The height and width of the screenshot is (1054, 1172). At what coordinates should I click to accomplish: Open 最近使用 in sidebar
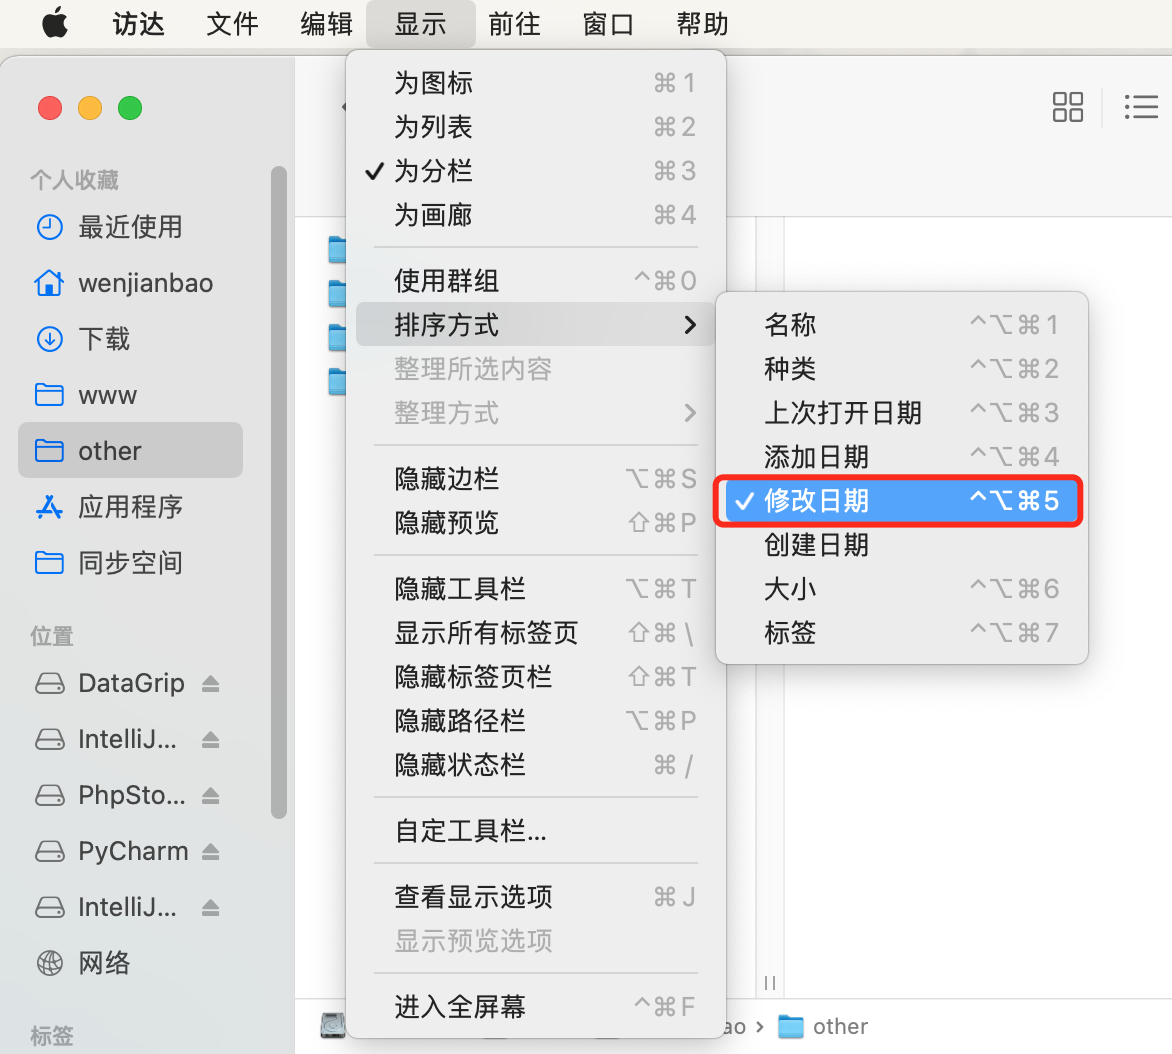(x=130, y=226)
